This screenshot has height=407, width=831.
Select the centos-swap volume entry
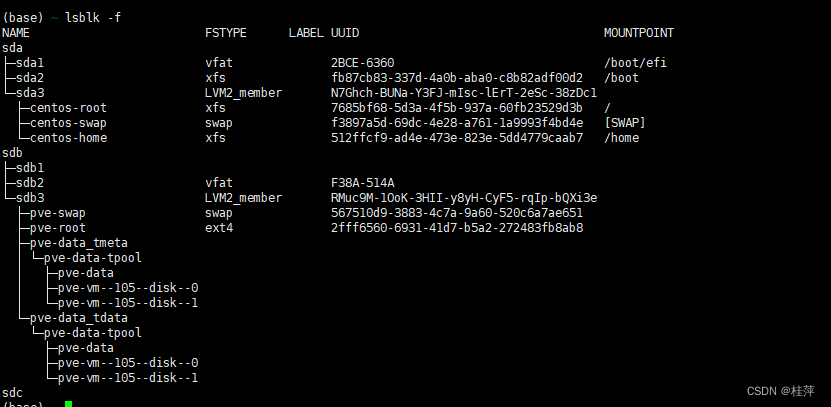[x=68, y=122]
